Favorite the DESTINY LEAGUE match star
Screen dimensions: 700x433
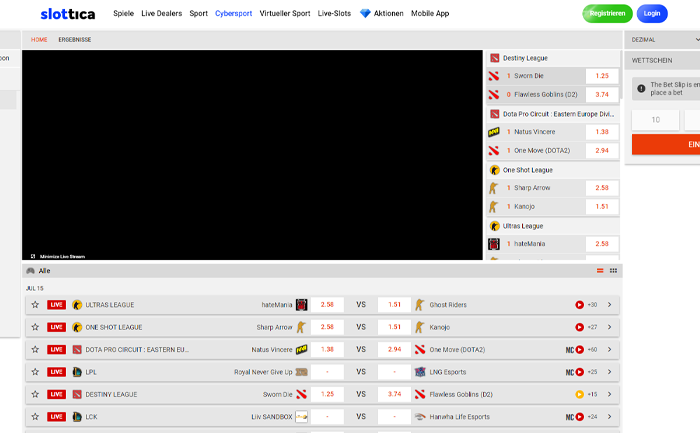[x=35, y=394]
